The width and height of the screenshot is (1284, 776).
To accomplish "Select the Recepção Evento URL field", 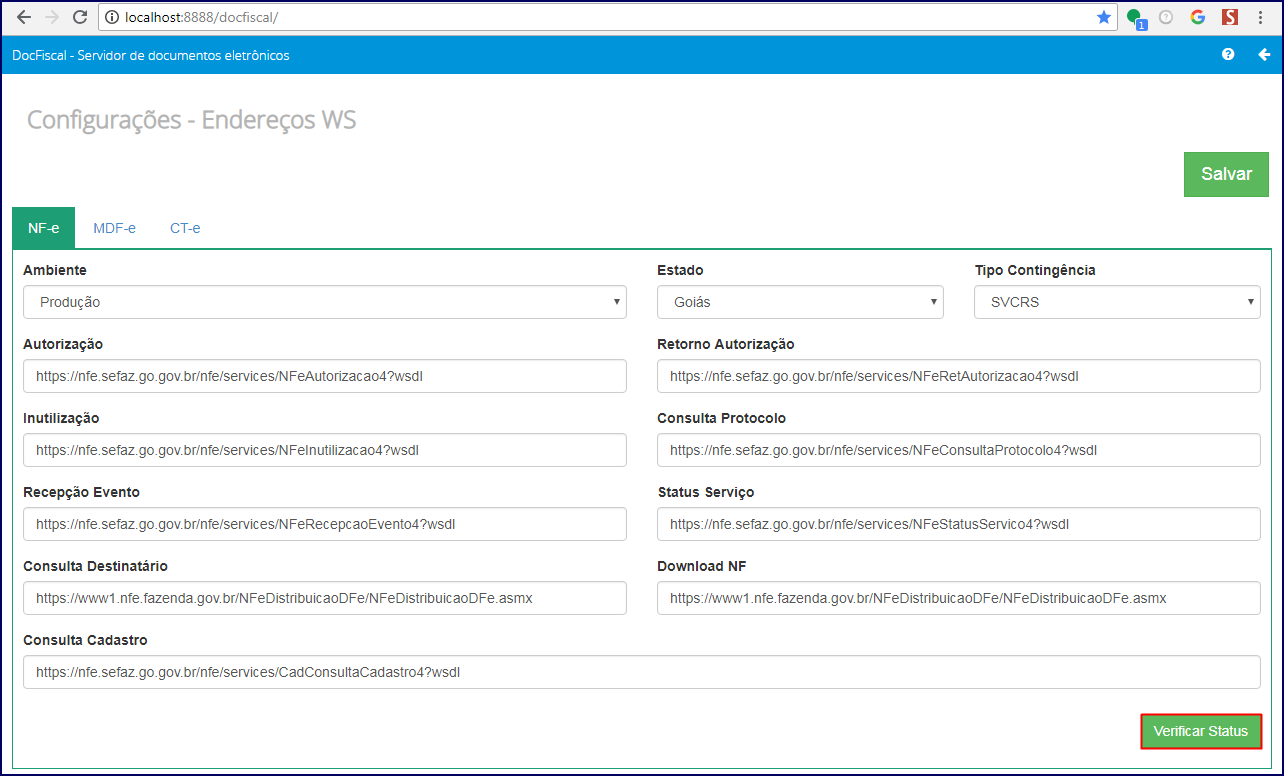I will (x=325, y=524).
